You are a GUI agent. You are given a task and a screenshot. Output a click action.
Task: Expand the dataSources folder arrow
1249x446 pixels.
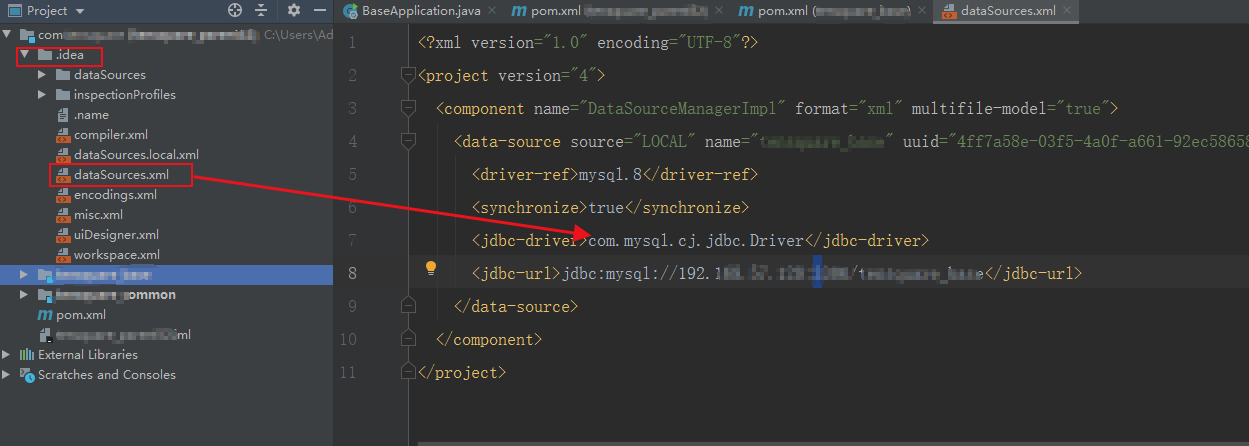click(x=42, y=75)
